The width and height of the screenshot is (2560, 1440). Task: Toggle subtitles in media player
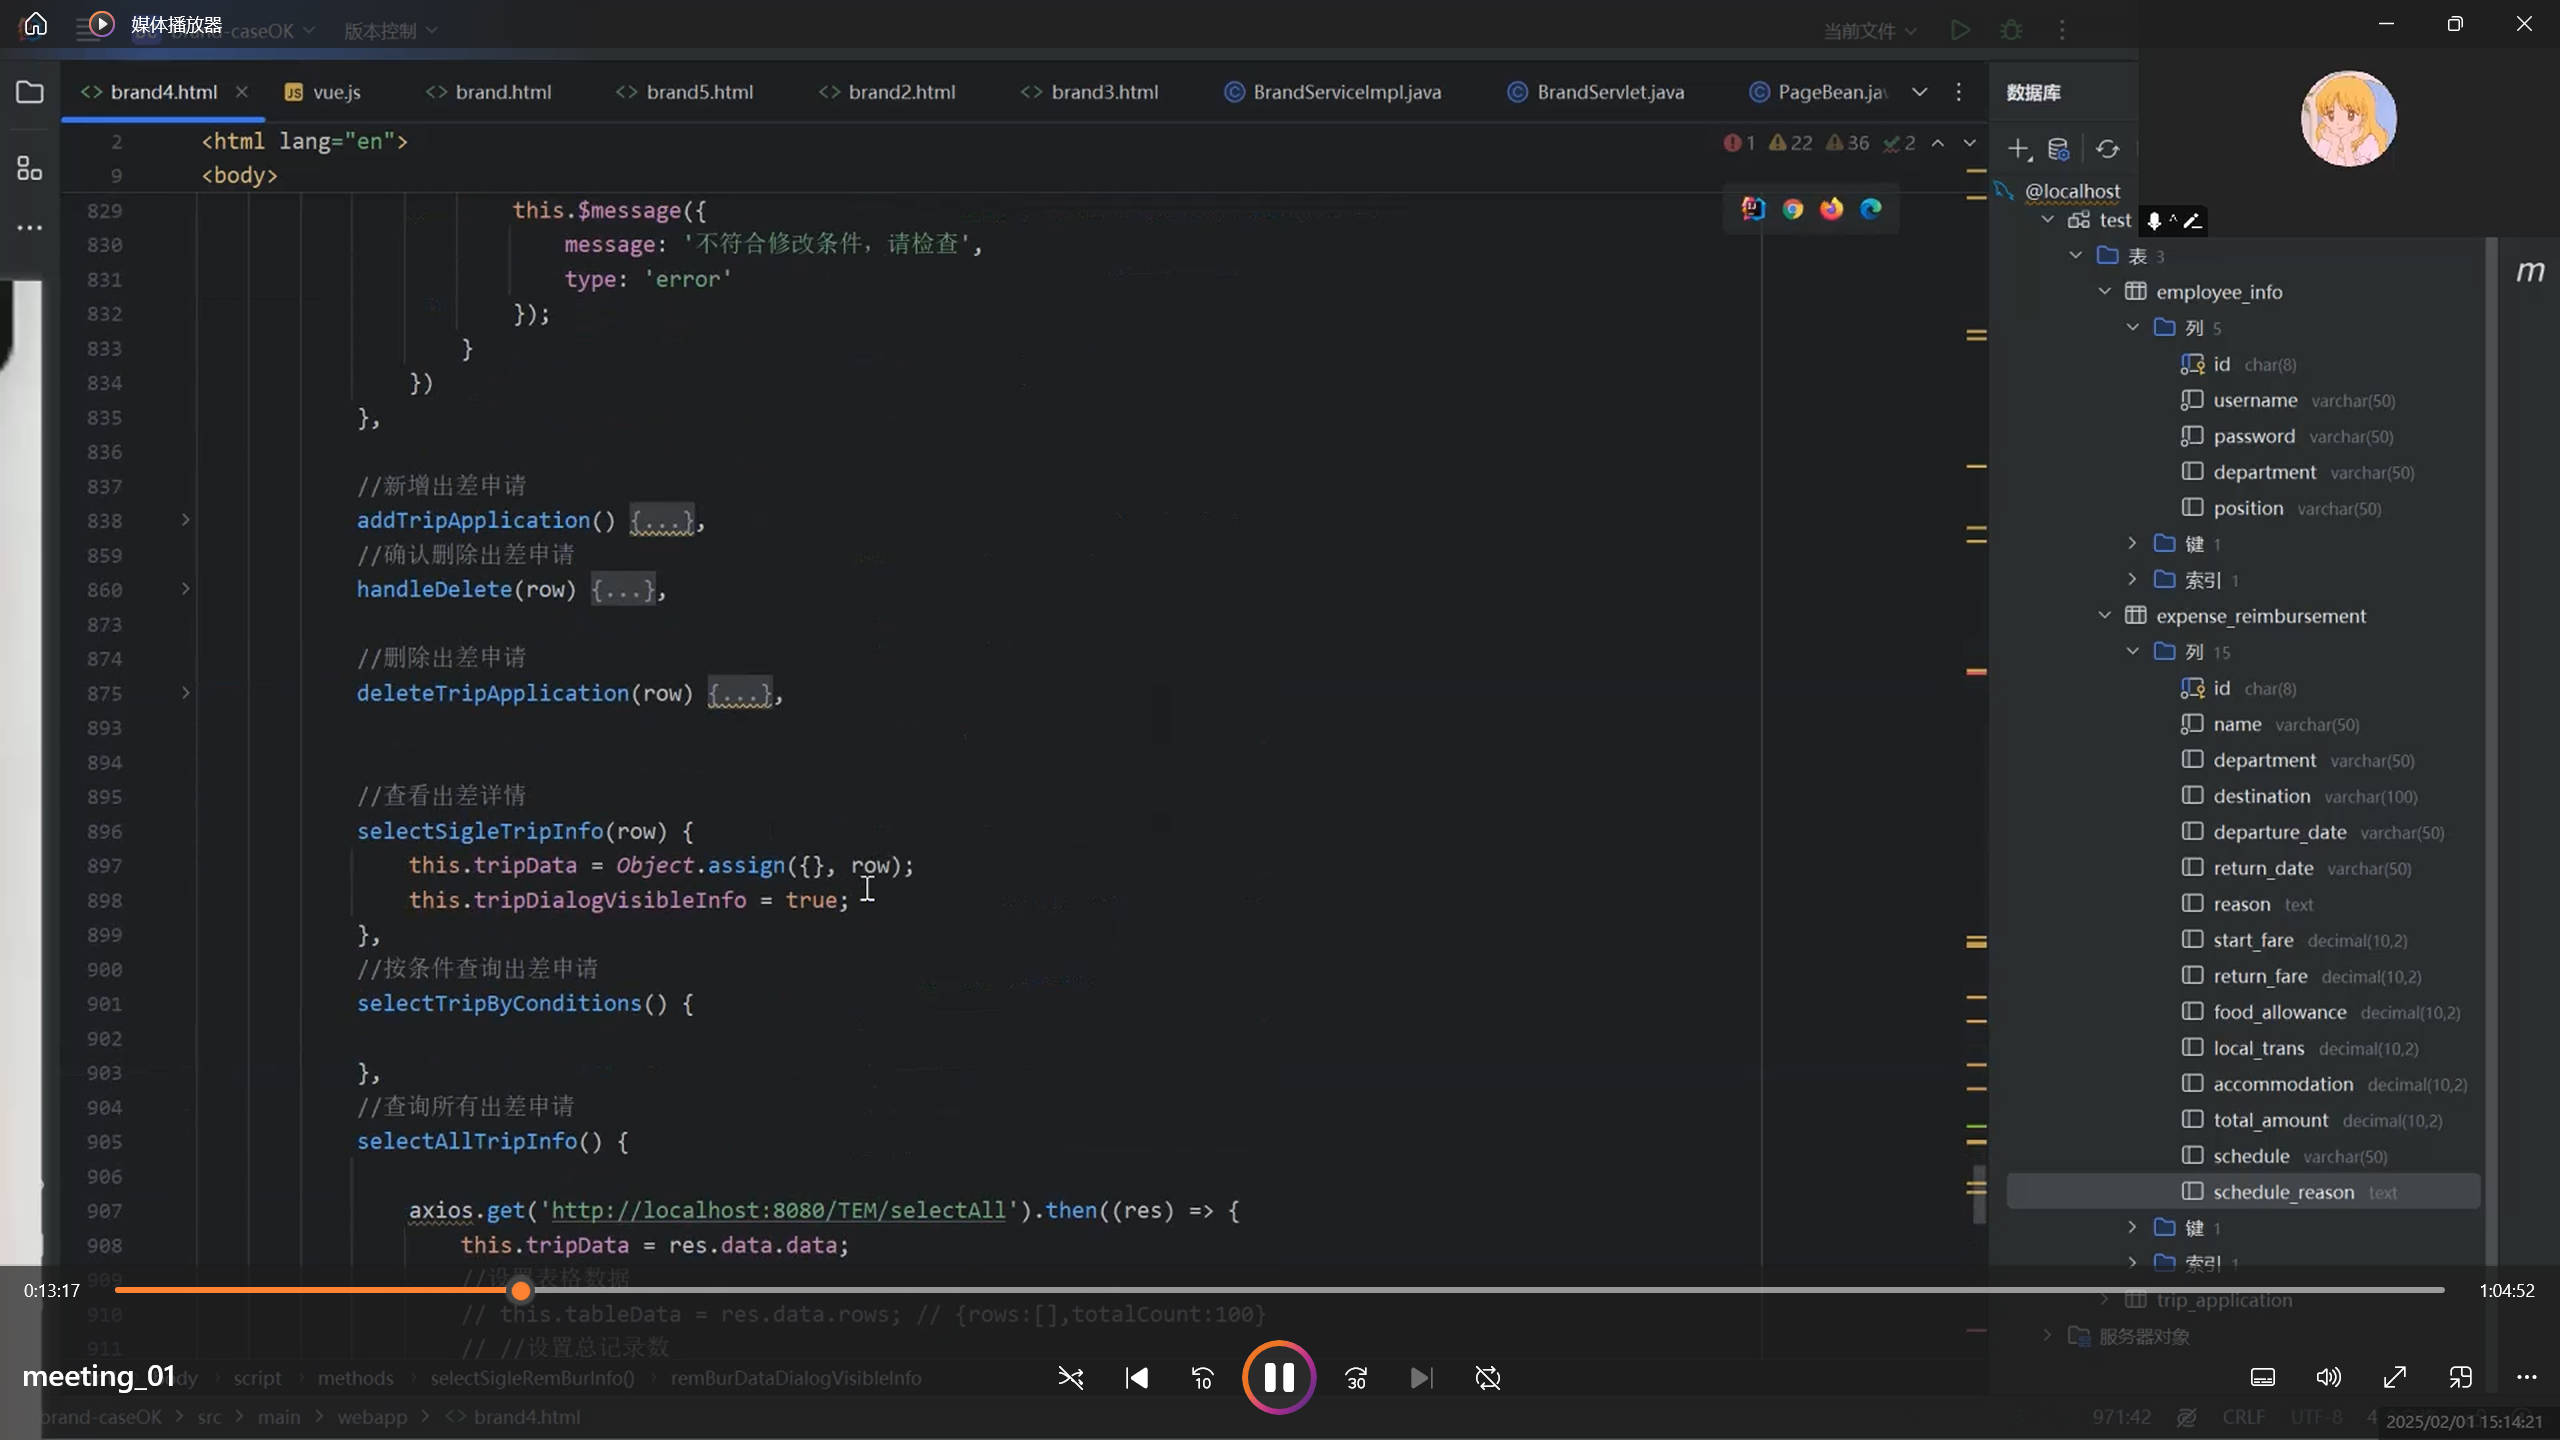click(x=2263, y=1377)
